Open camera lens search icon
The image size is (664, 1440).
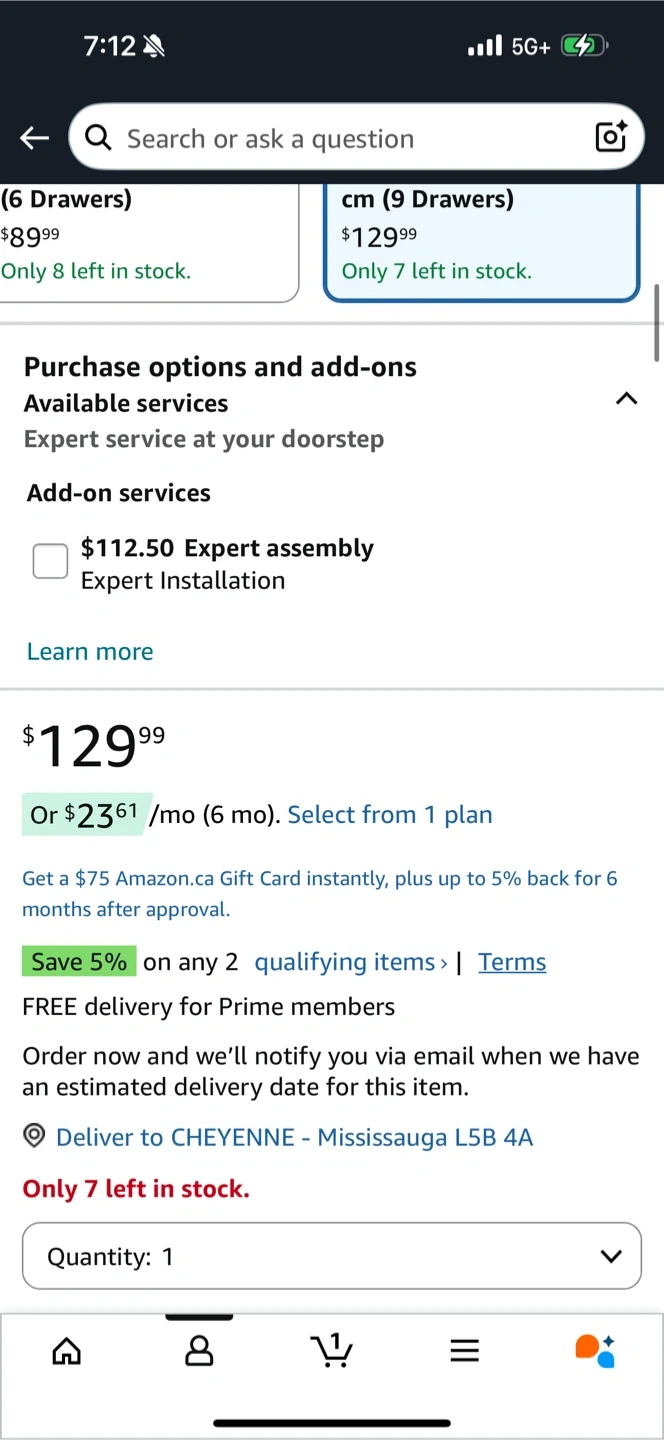(x=610, y=137)
